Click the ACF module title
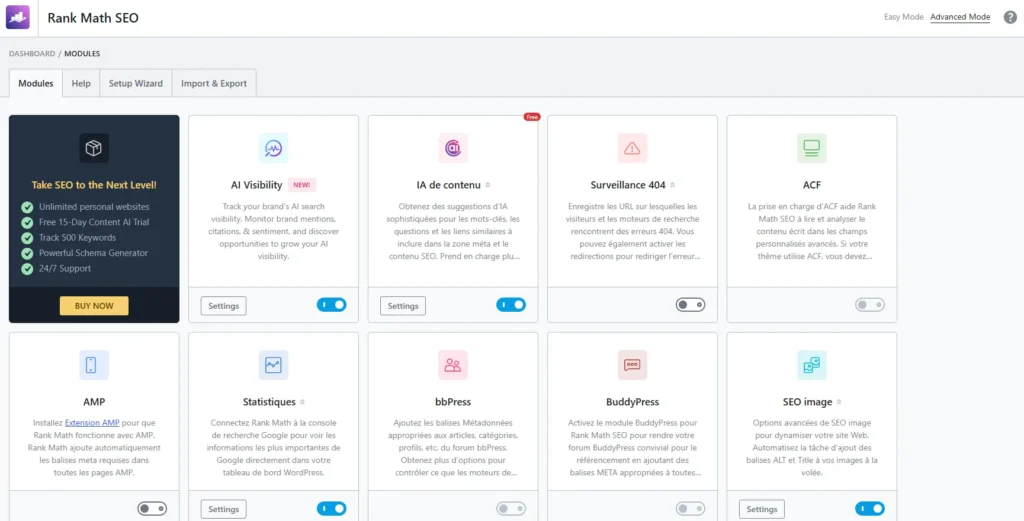The image size is (1024, 521). (812, 185)
